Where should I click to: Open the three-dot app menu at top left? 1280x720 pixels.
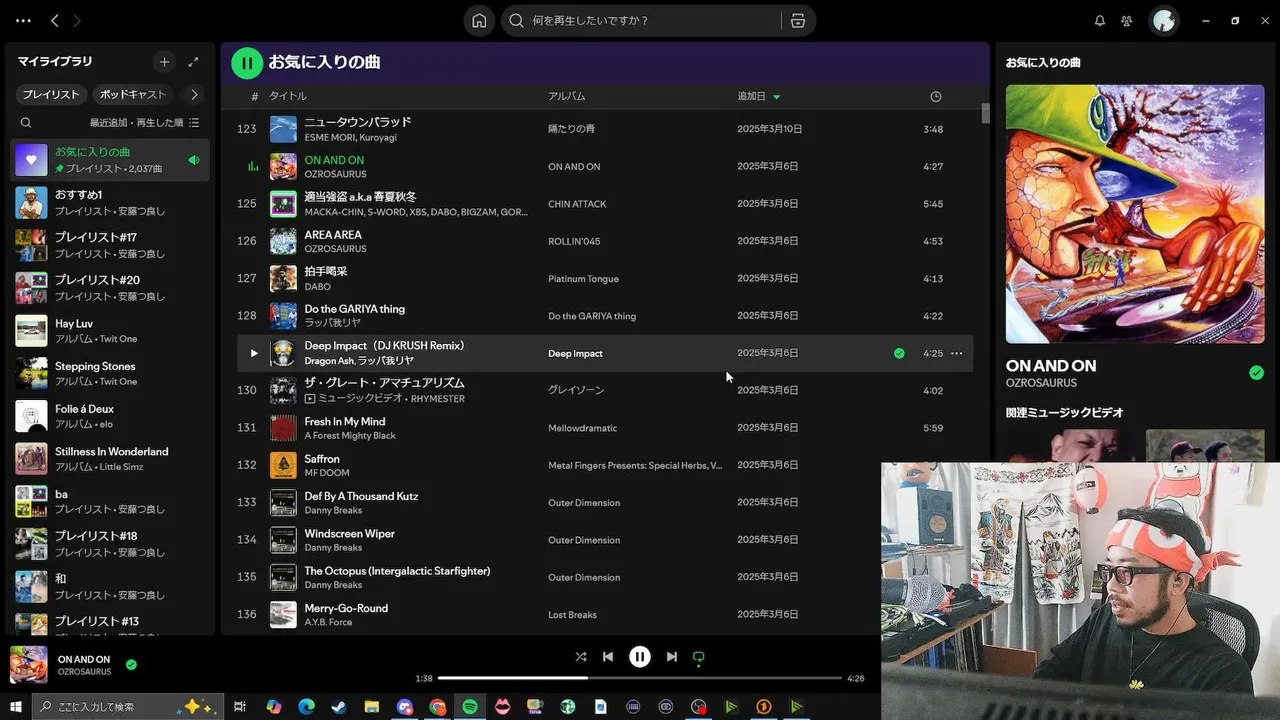[x=23, y=21]
